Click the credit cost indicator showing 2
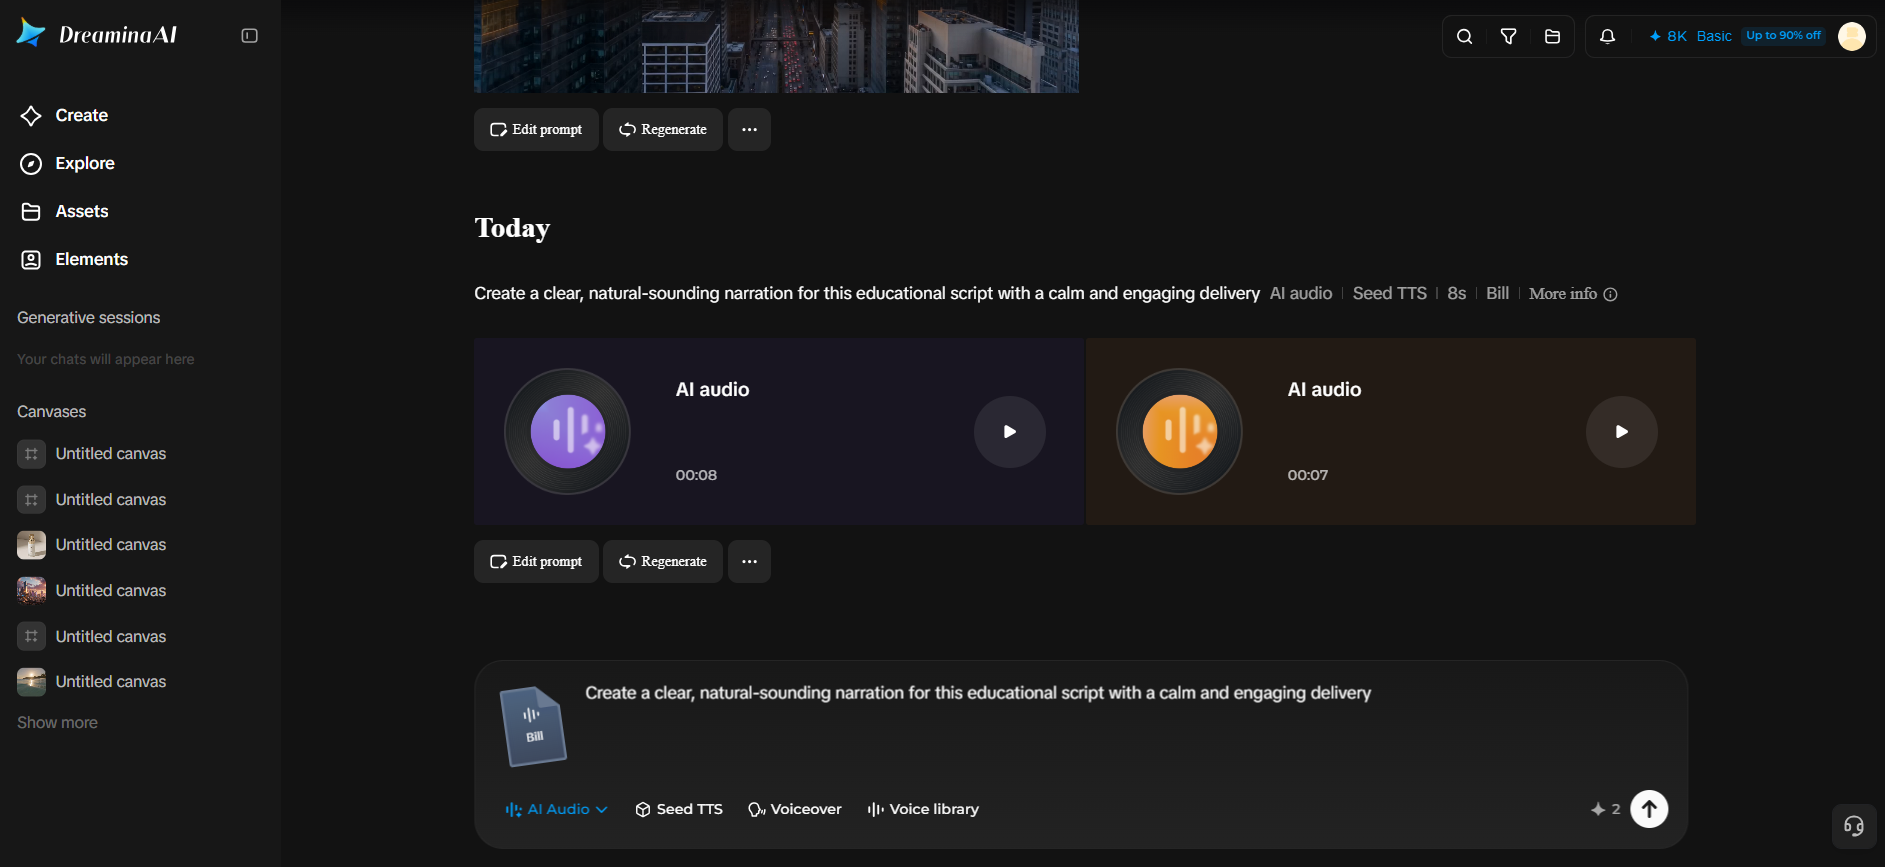Screen dimensions: 1885x867 1605,809
